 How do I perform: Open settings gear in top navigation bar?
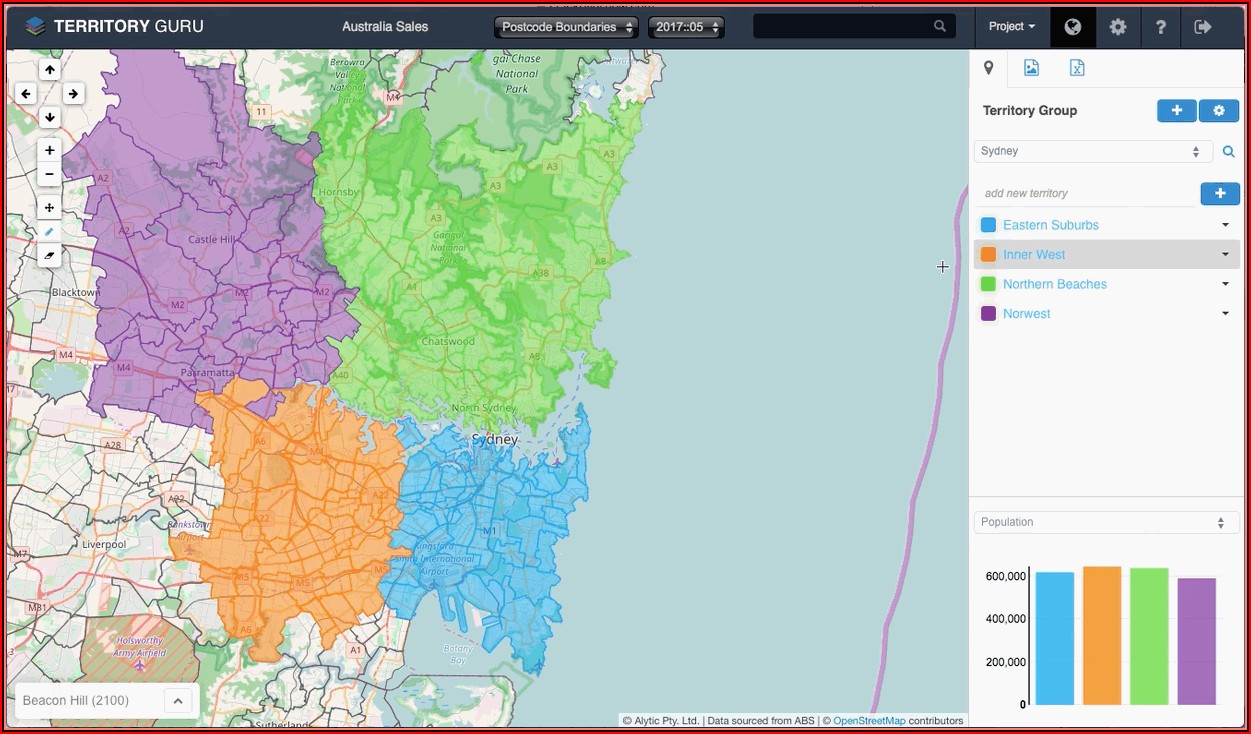click(x=1118, y=27)
